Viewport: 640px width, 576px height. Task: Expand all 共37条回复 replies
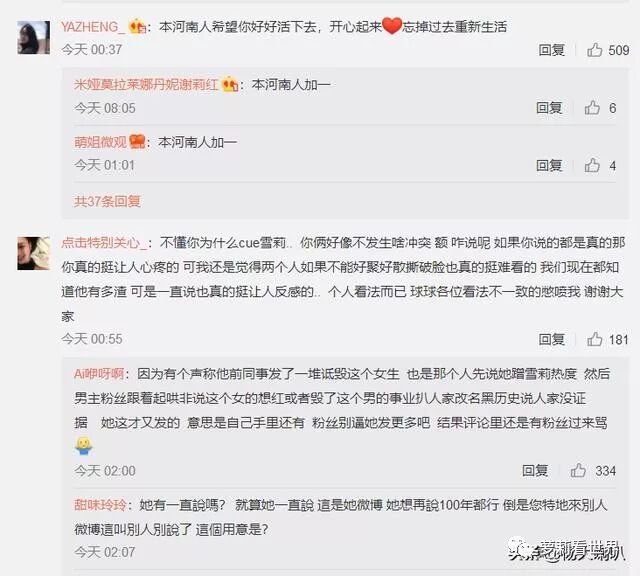(107, 201)
